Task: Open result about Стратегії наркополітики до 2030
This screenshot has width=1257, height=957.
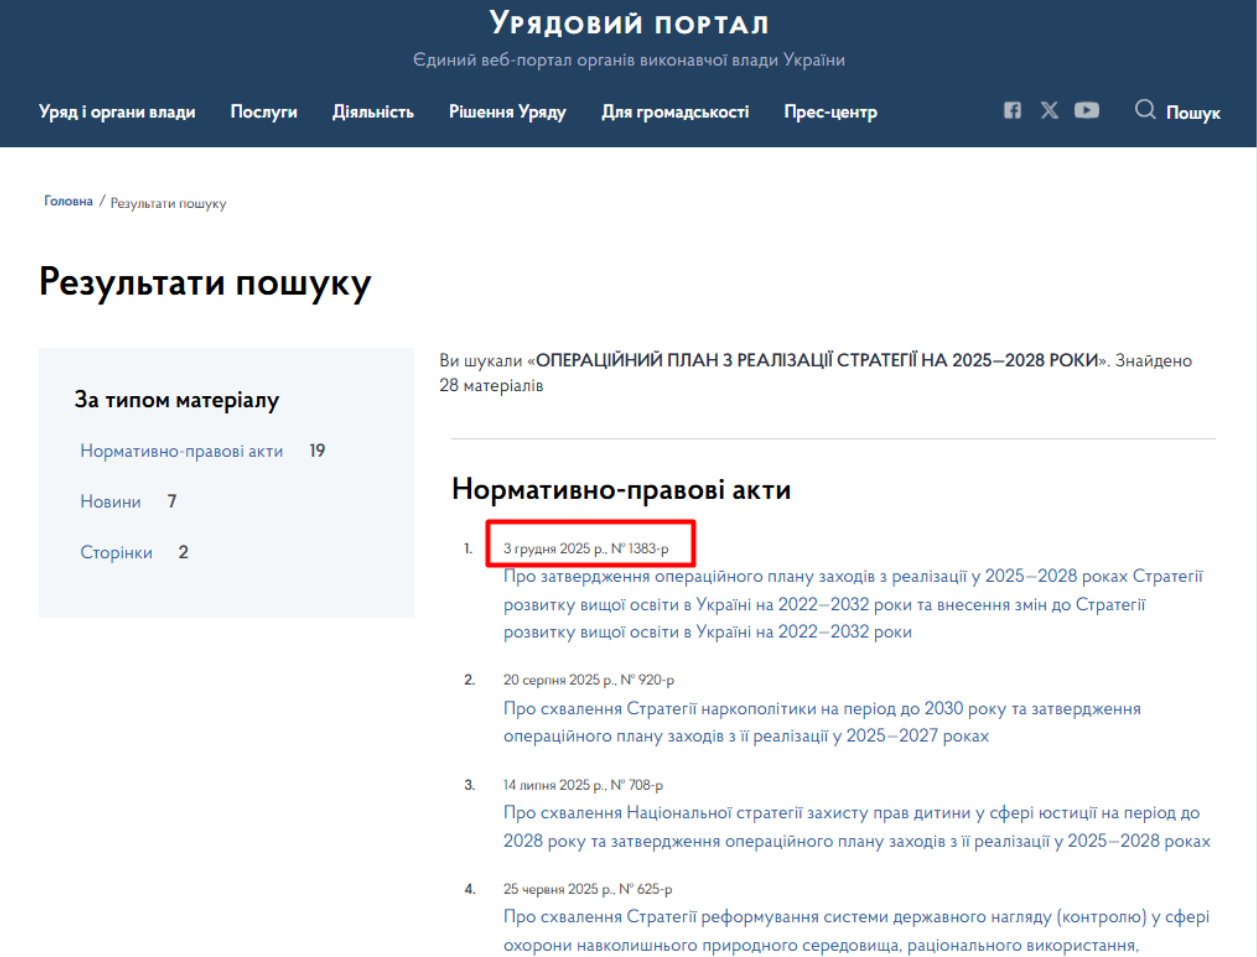Action: [822, 722]
